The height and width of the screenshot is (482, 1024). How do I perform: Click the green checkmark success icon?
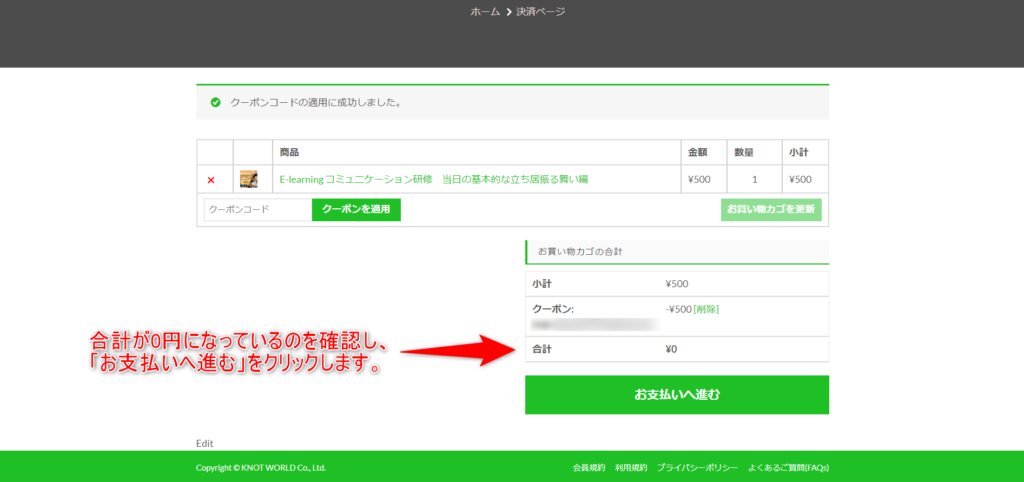(x=215, y=102)
